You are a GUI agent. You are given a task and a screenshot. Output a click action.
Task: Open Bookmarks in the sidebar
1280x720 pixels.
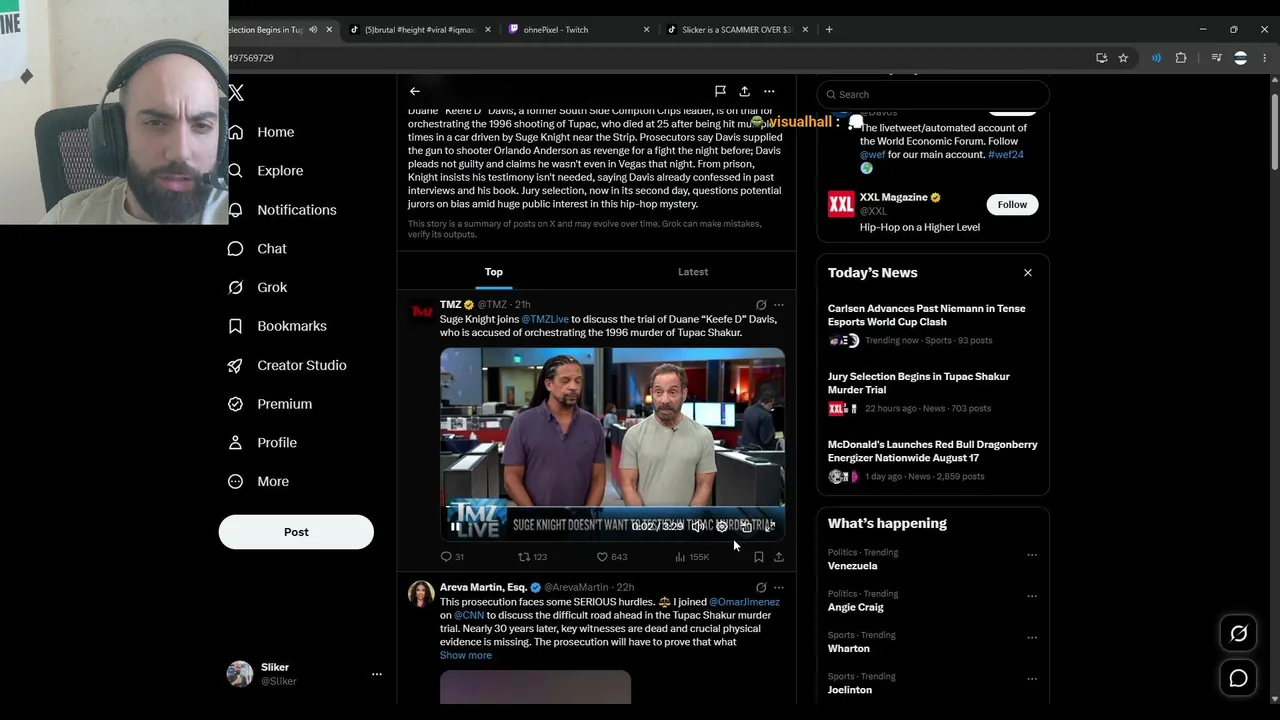(x=277, y=326)
